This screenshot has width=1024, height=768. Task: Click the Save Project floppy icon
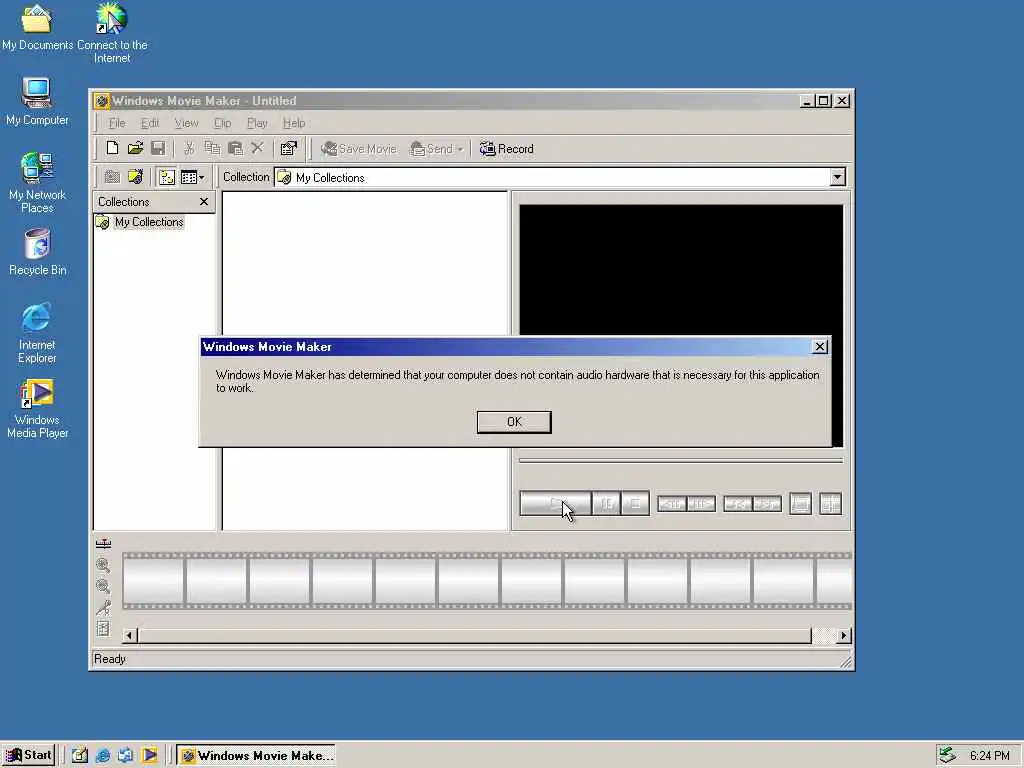pyautogui.click(x=157, y=148)
